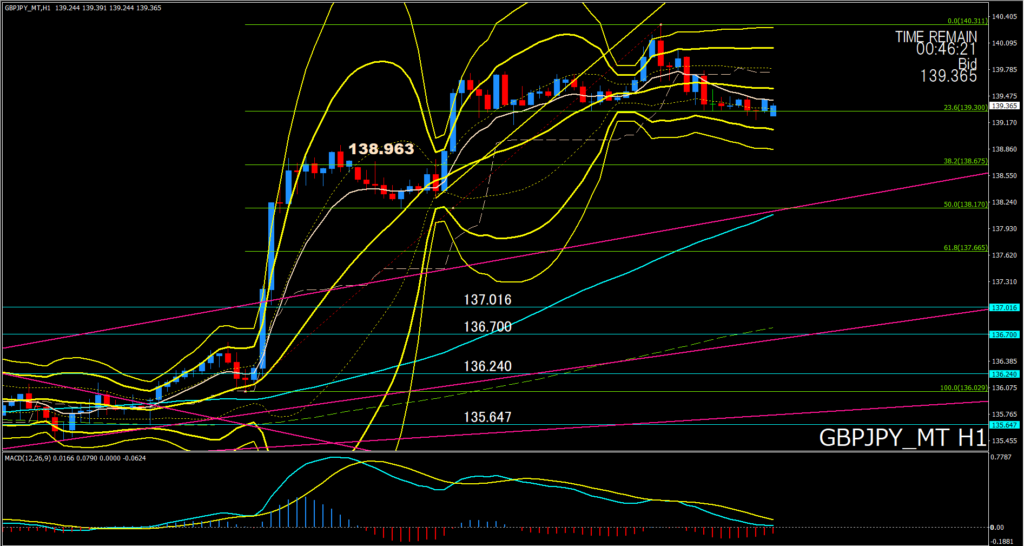Click the 135.765 price axis value
Screen dimensions: 1024x546
click(1006, 414)
